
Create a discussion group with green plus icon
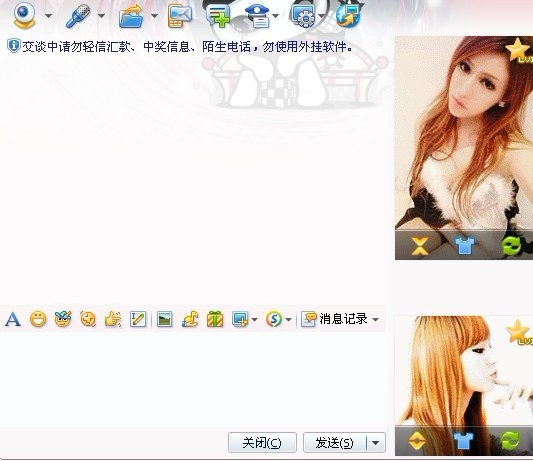click(218, 16)
